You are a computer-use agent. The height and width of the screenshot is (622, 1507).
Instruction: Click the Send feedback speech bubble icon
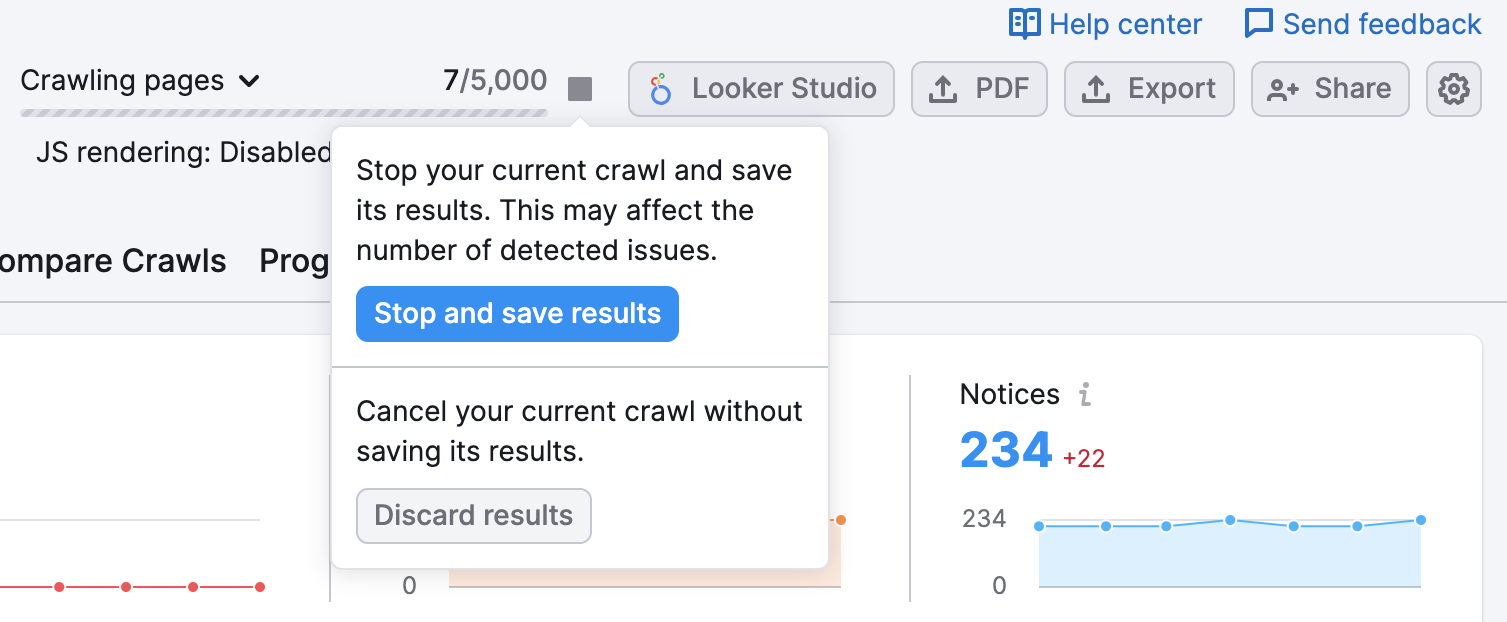(x=1260, y=23)
